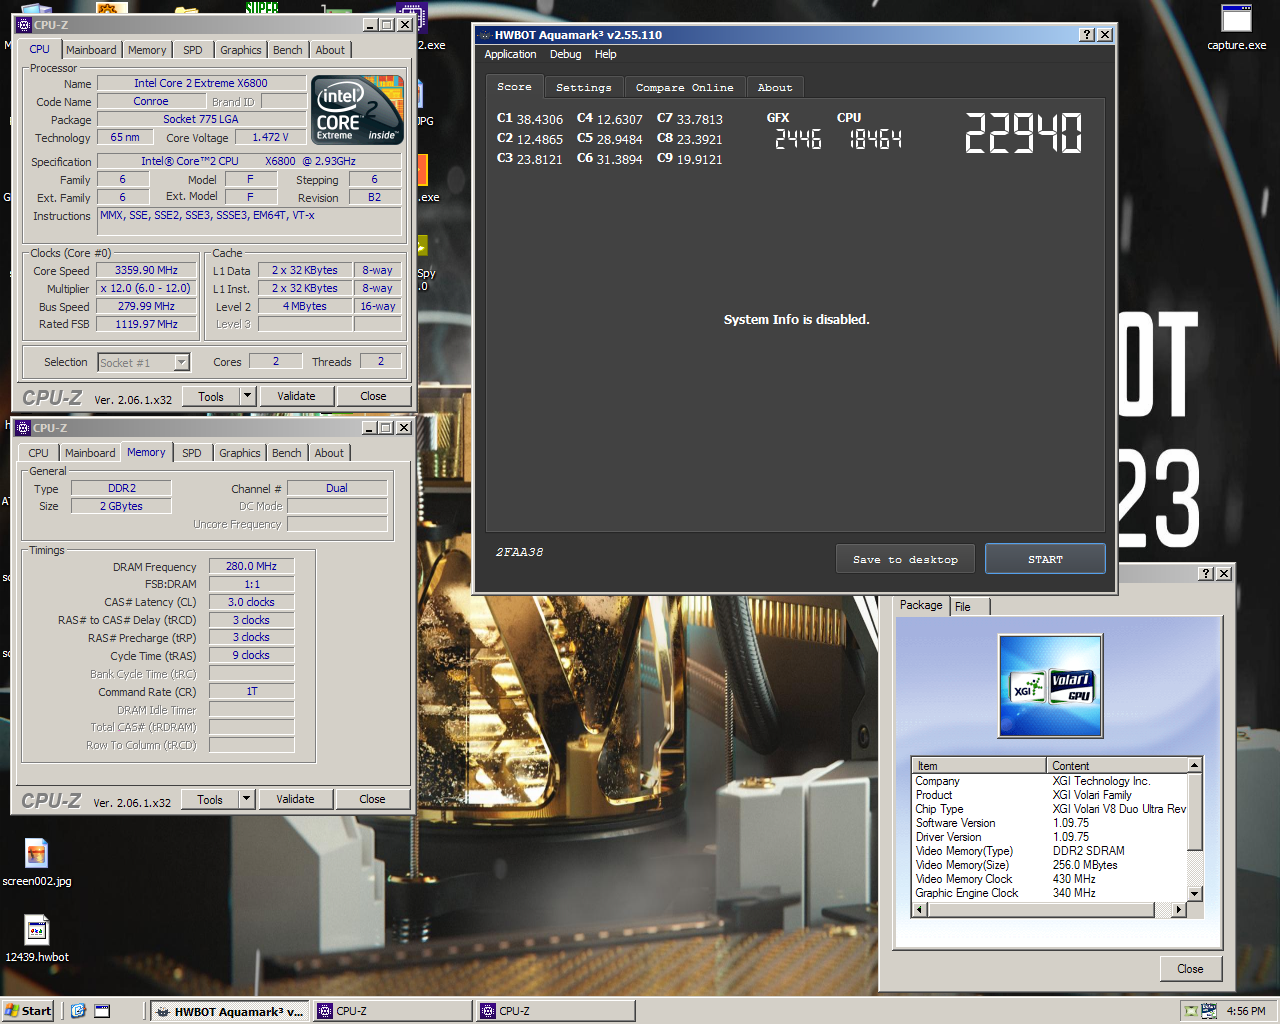This screenshot has width=1280, height=1024.
Task: Open the Debug menu in Aquamark3
Action: [565, 54]
